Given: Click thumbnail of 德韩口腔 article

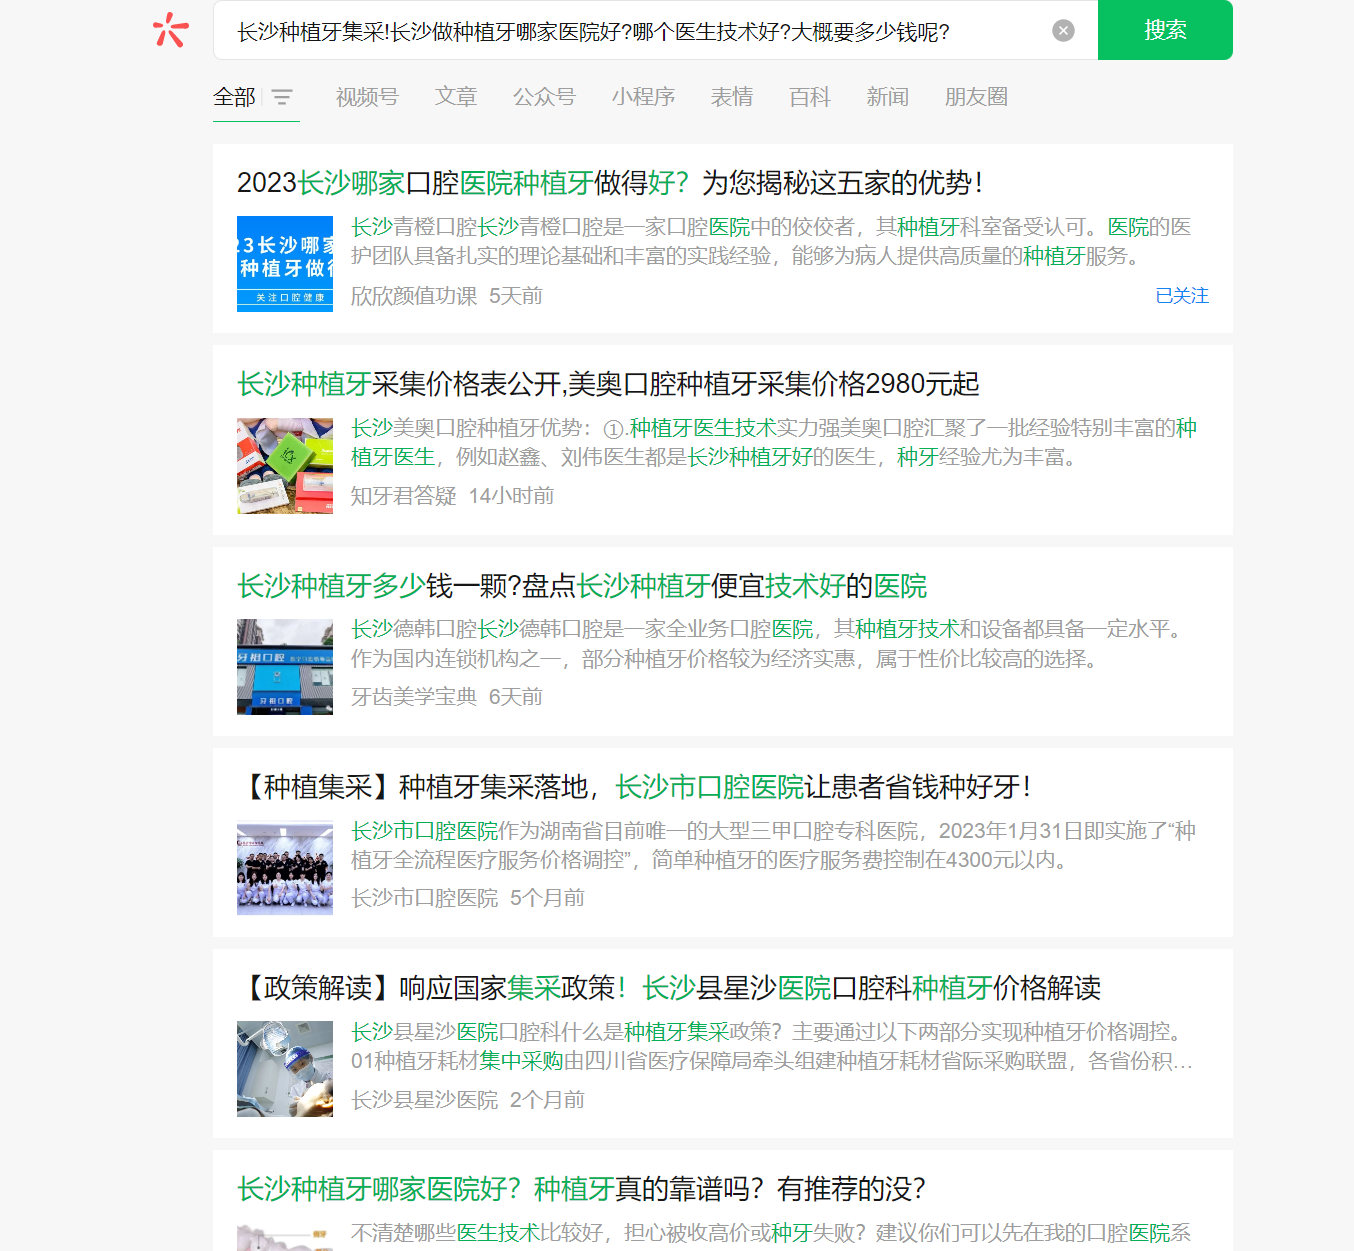Looking at the screenshot, I should click(285, 667).
